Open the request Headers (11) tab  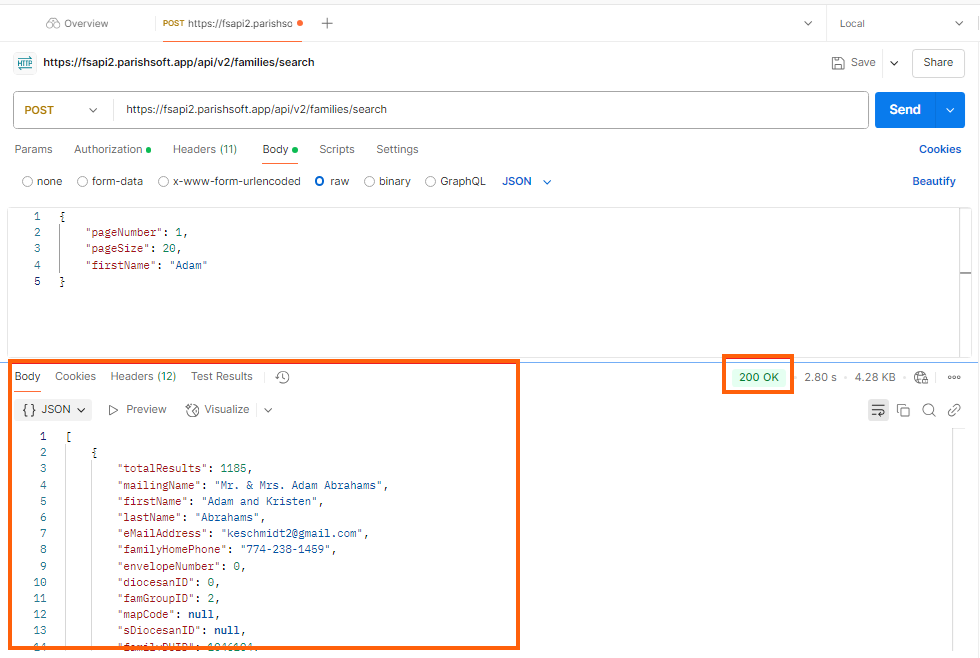205,149
